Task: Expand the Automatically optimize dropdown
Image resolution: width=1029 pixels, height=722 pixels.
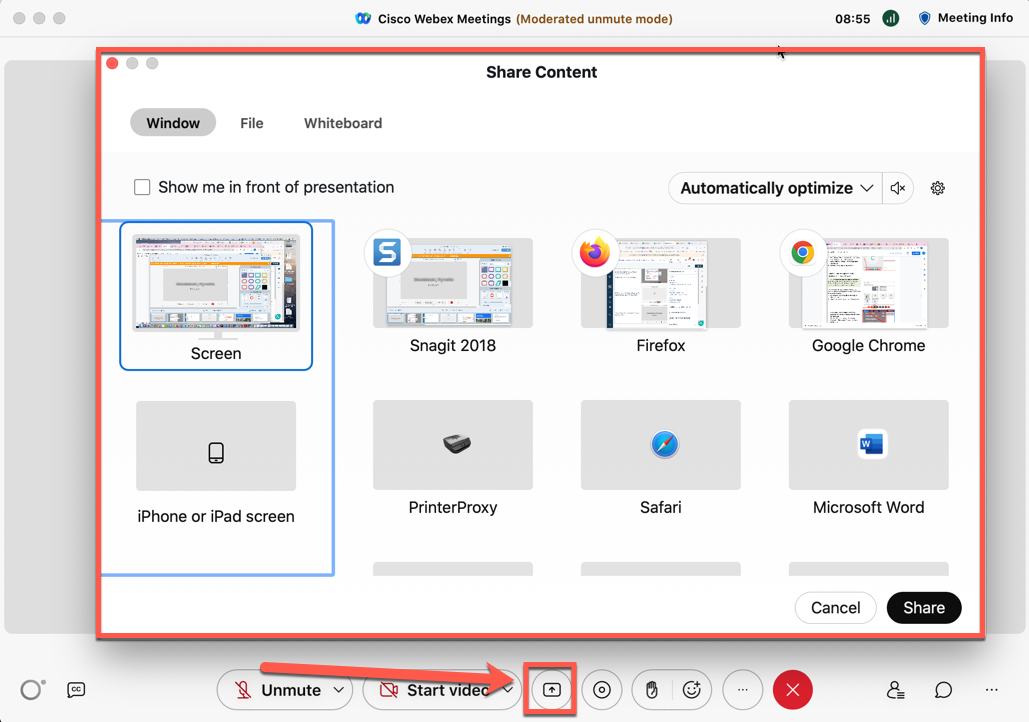Action: pos(776,188)
